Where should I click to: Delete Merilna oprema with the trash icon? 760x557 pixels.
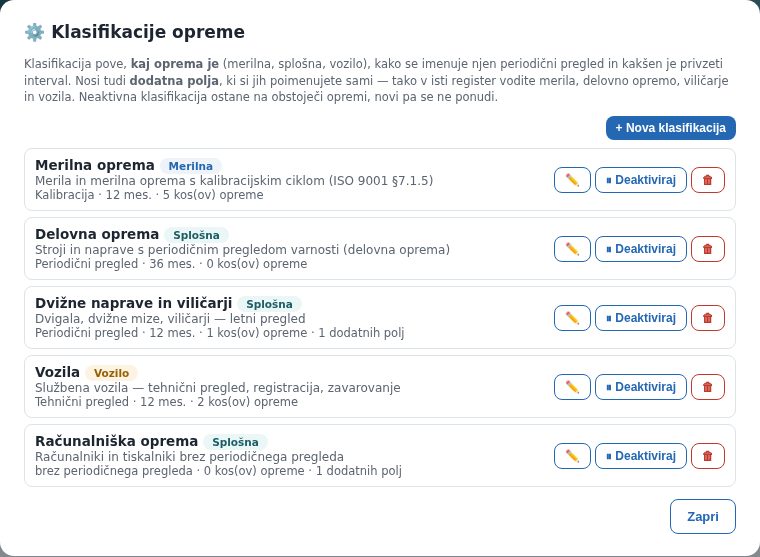pos(708,180)
